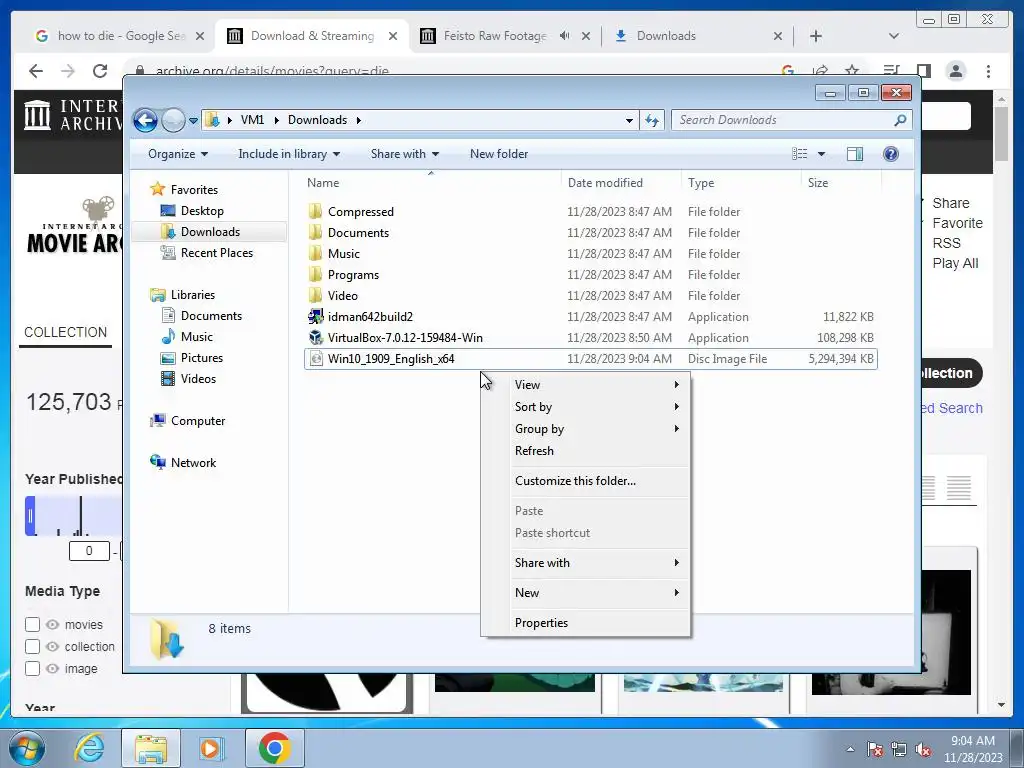This screenshot has width=1024, height=768.
Task: Select the idman642build2 application icon
Action: [x=315, y=317]
